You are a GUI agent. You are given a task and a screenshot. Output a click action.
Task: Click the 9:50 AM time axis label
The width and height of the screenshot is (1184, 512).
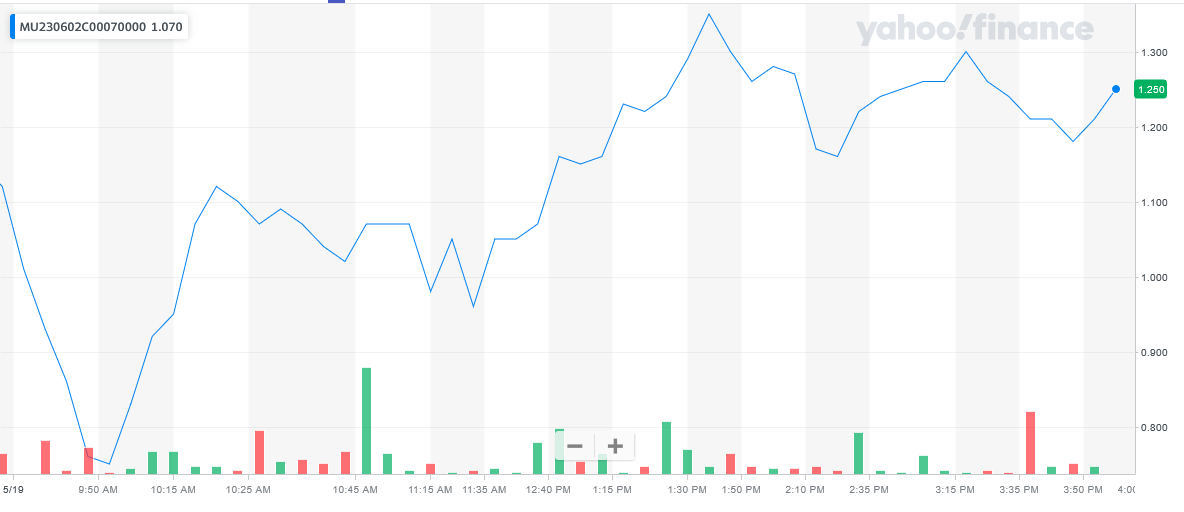[98, 490]
